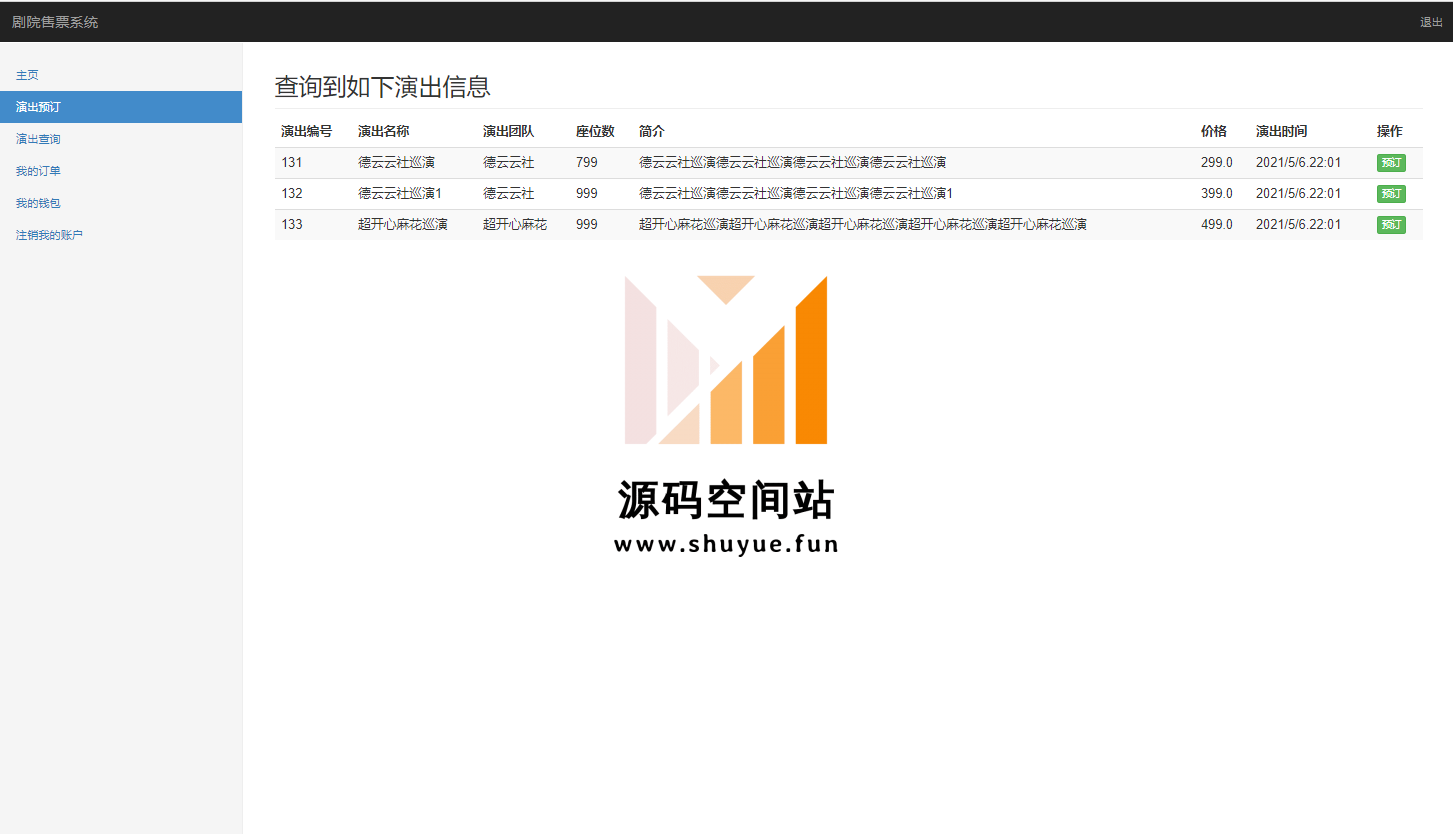Click team 德云云社 in row 131
This screenshot has width=1453, height=834.
tap(508, 163)
